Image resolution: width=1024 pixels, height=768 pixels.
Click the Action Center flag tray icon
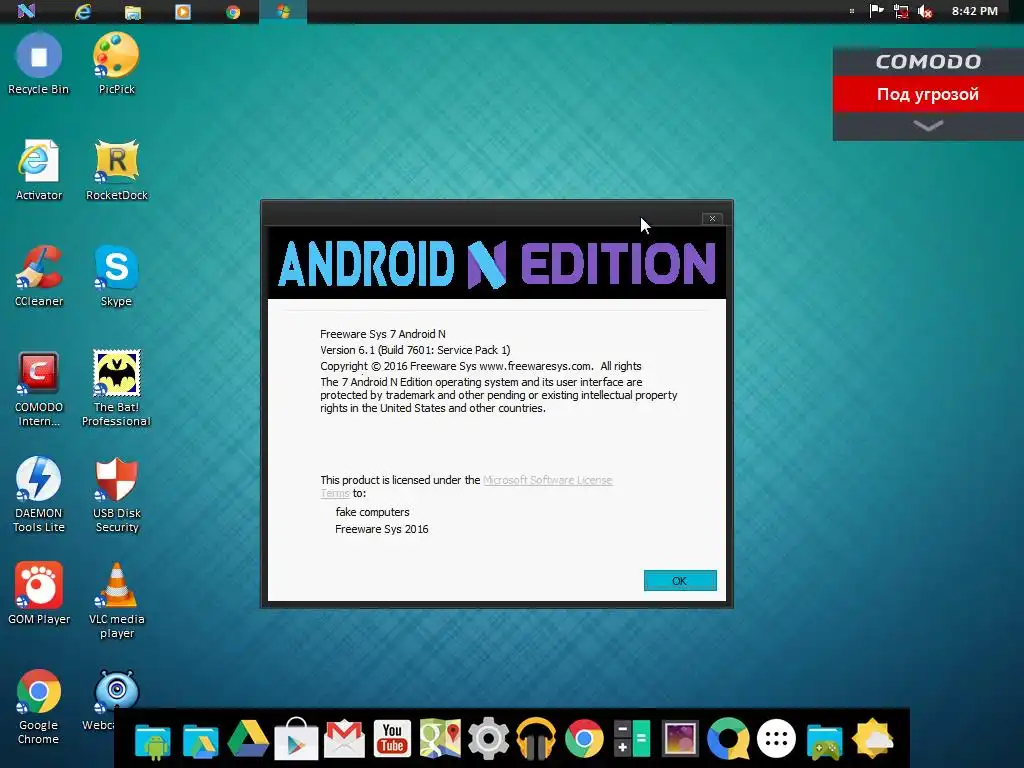tap(876, 11)
